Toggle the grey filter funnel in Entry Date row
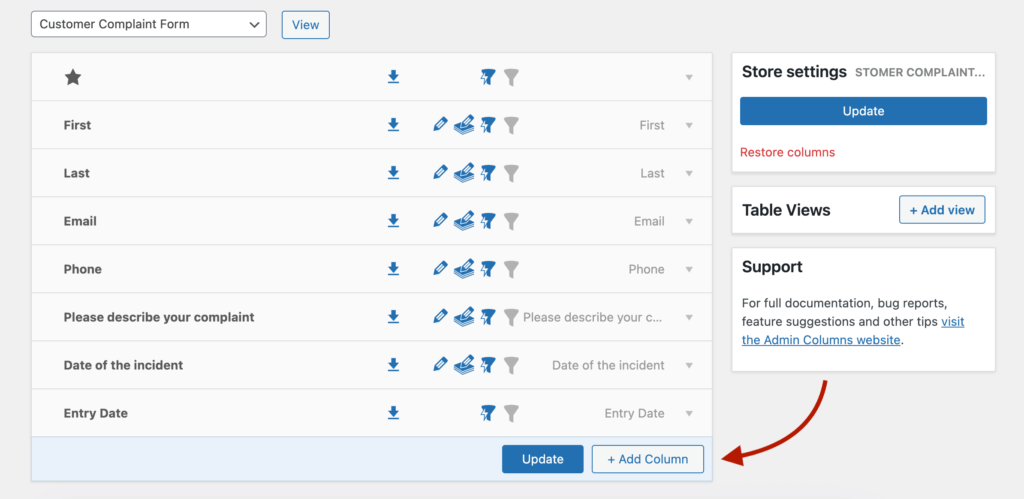The height and width of the screenshot is (499, 1024). 511,413
